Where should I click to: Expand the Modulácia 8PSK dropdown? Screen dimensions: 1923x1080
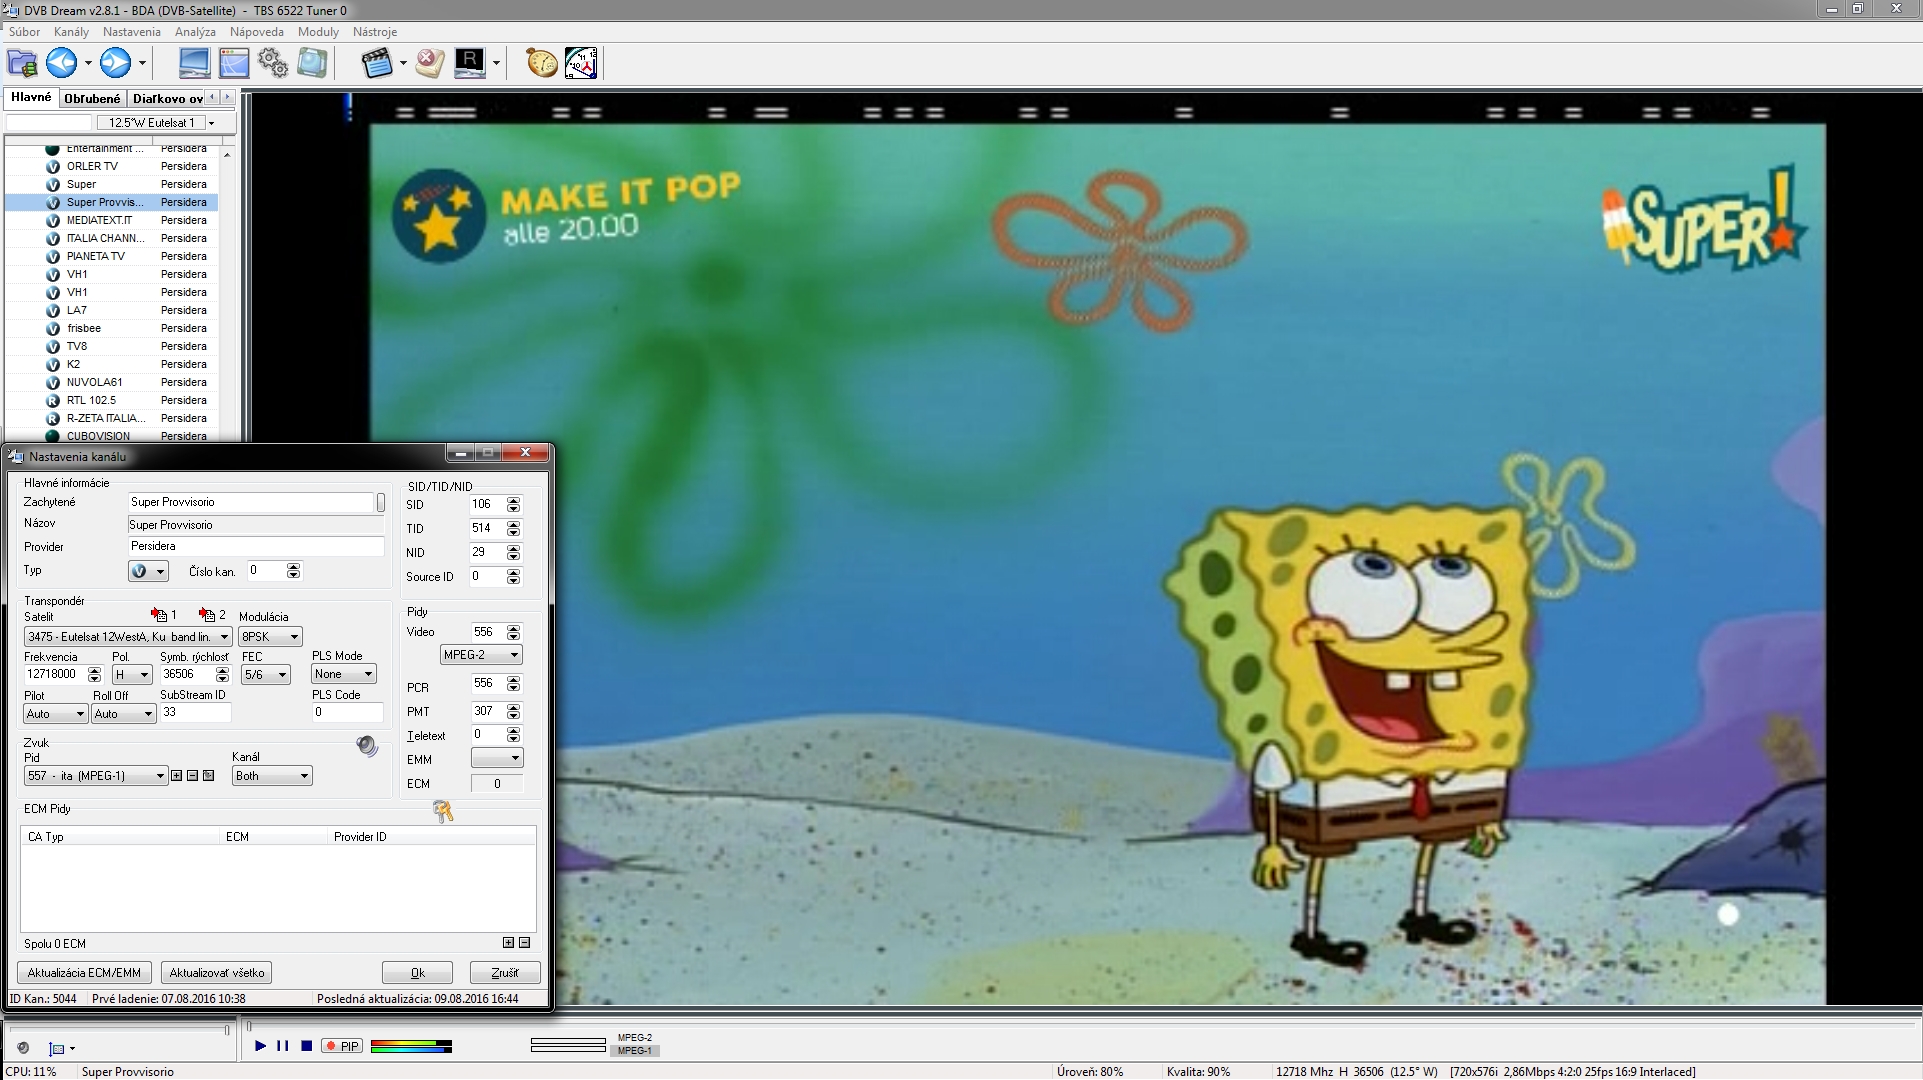pos(270,637)
